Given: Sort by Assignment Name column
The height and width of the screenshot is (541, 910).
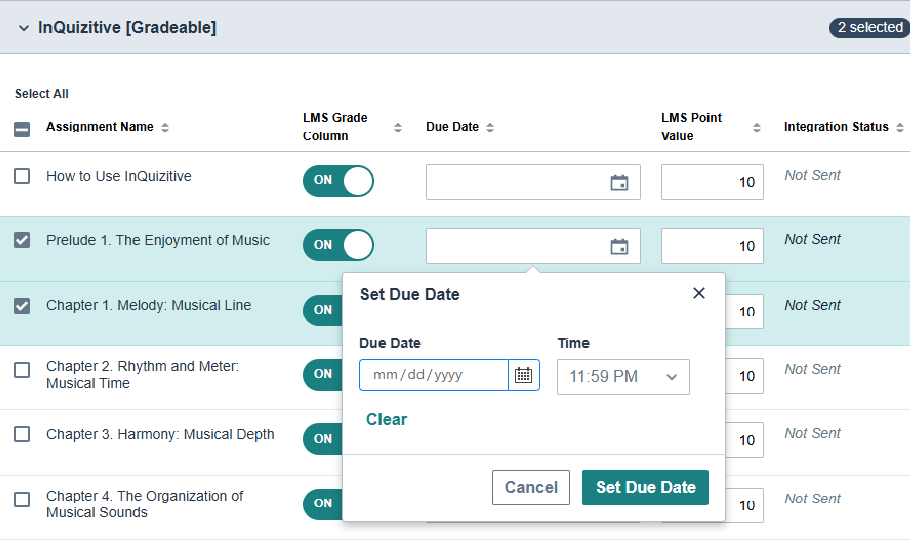Looking at the screenshot, I should tap(165, 128).
